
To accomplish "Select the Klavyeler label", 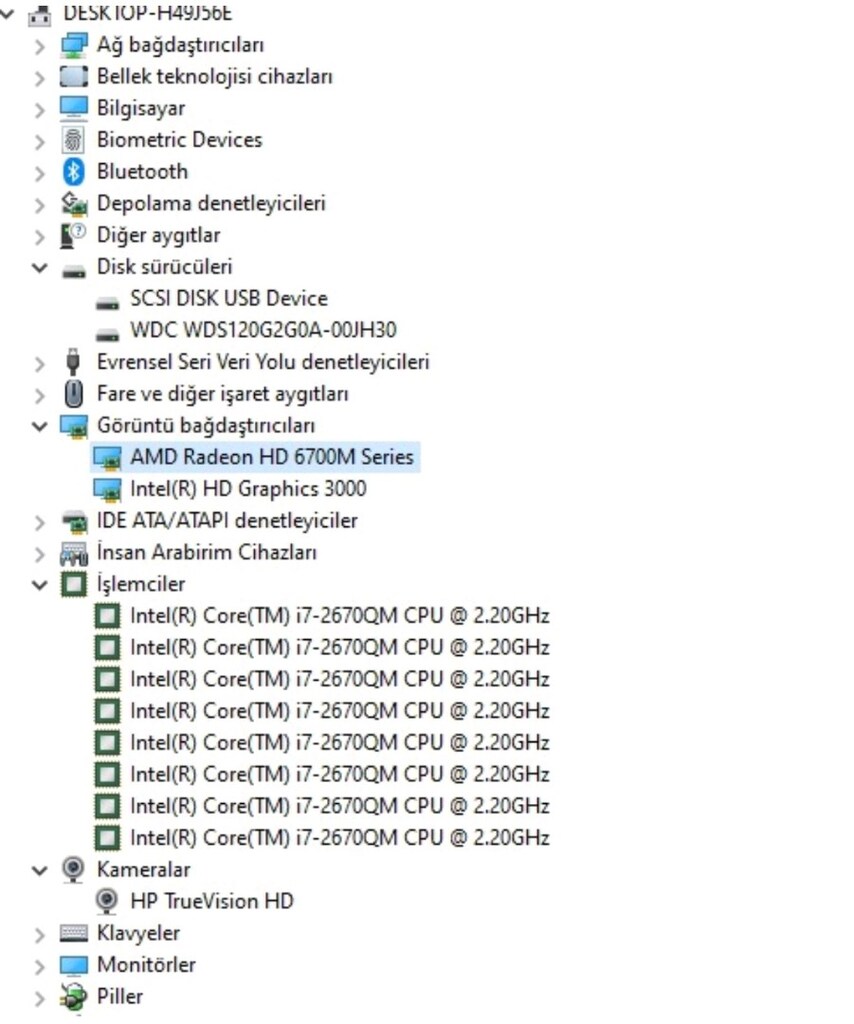I will click(138, 933).
